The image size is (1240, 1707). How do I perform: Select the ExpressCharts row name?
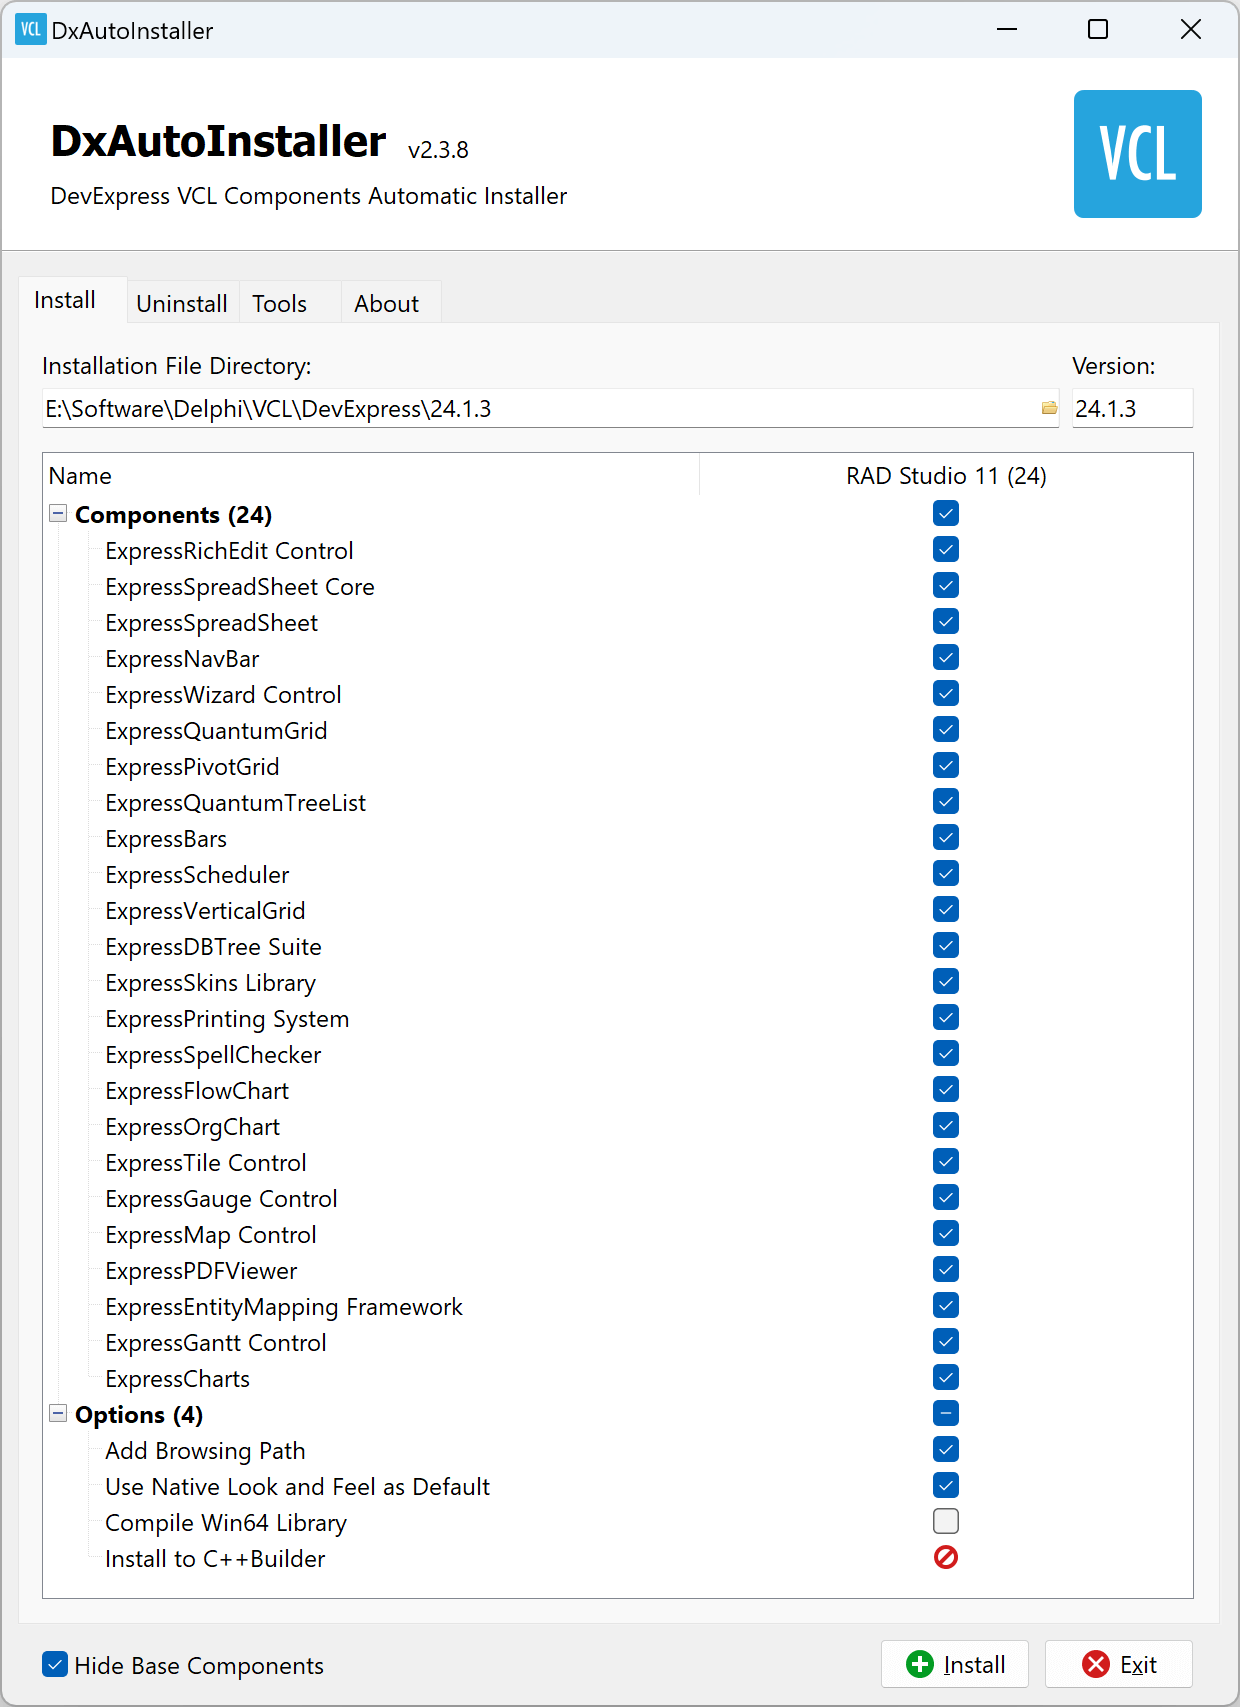click(x=177, y=1379)
